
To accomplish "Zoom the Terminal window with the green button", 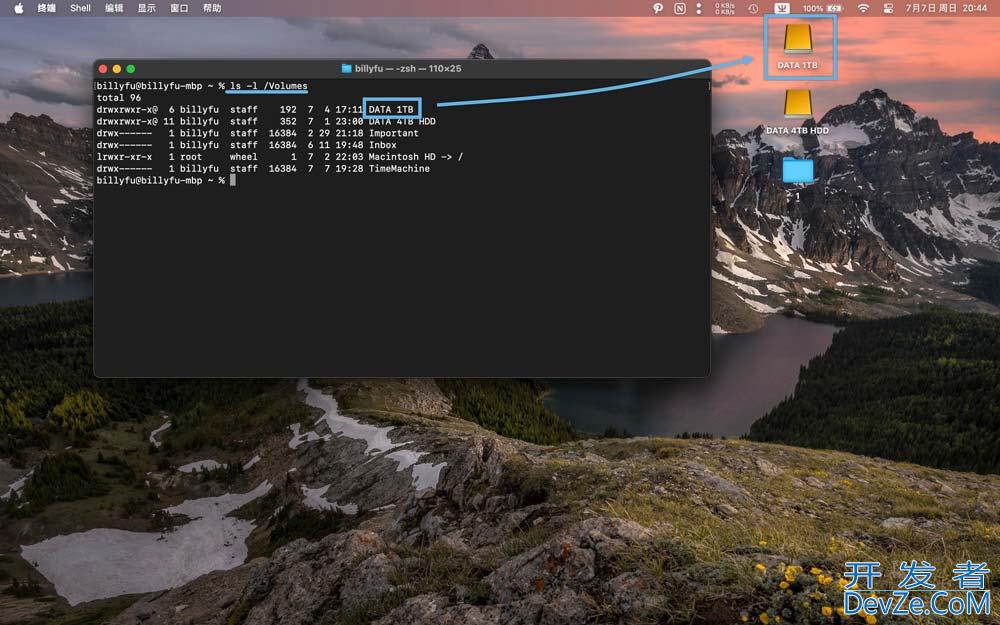I will [x=131, y=69].
